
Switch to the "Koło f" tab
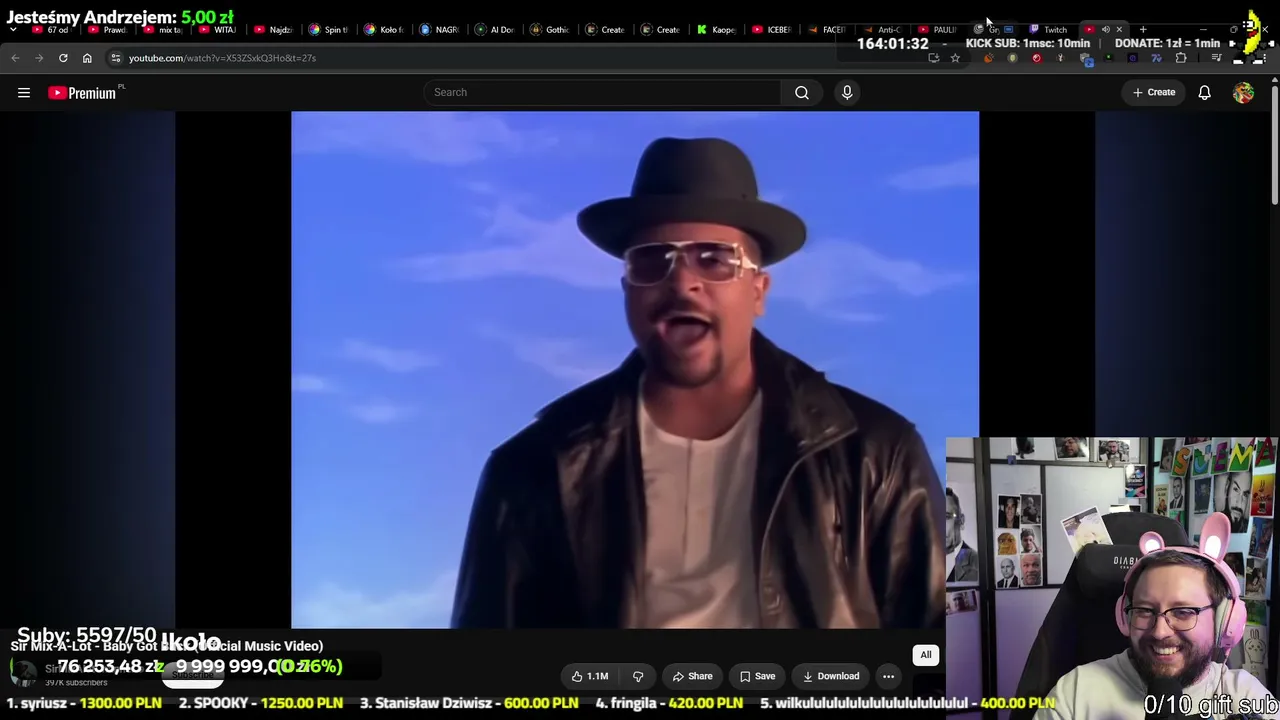pos(383,30)
